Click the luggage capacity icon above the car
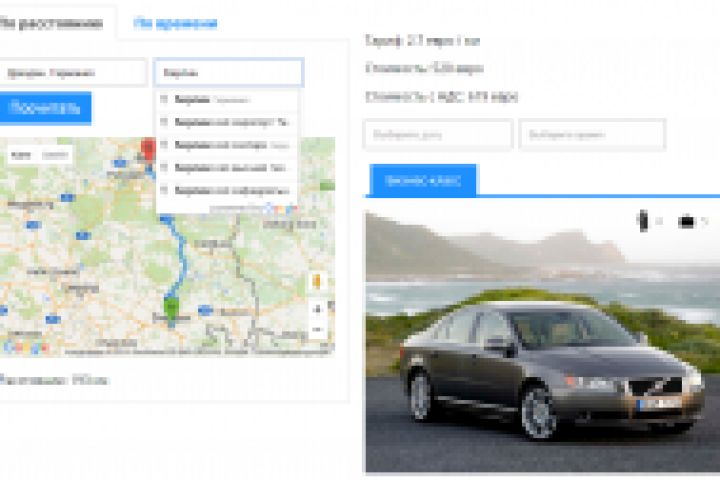Screen dimensions: 720x480 click(686, 222)
